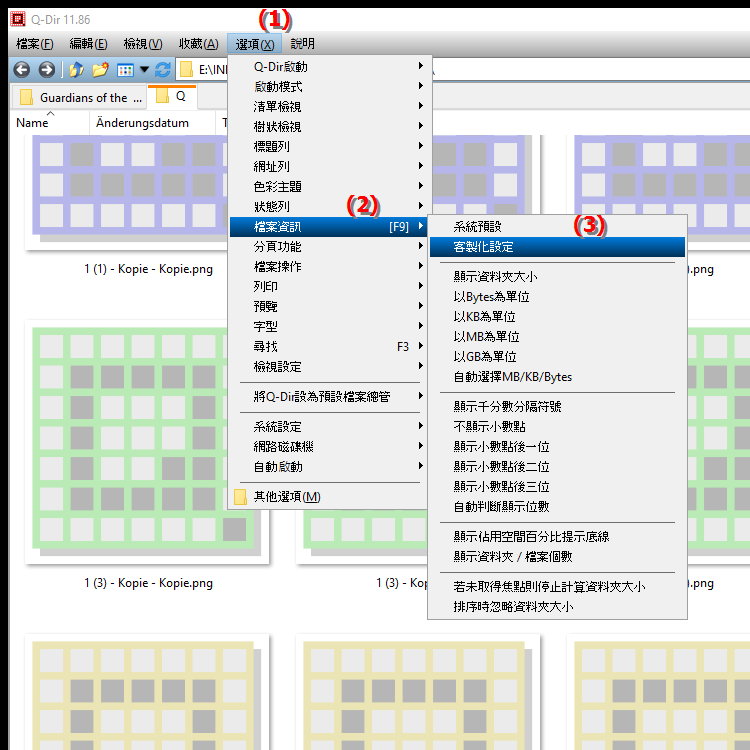Expand the 狀態列 submenu

330,207
